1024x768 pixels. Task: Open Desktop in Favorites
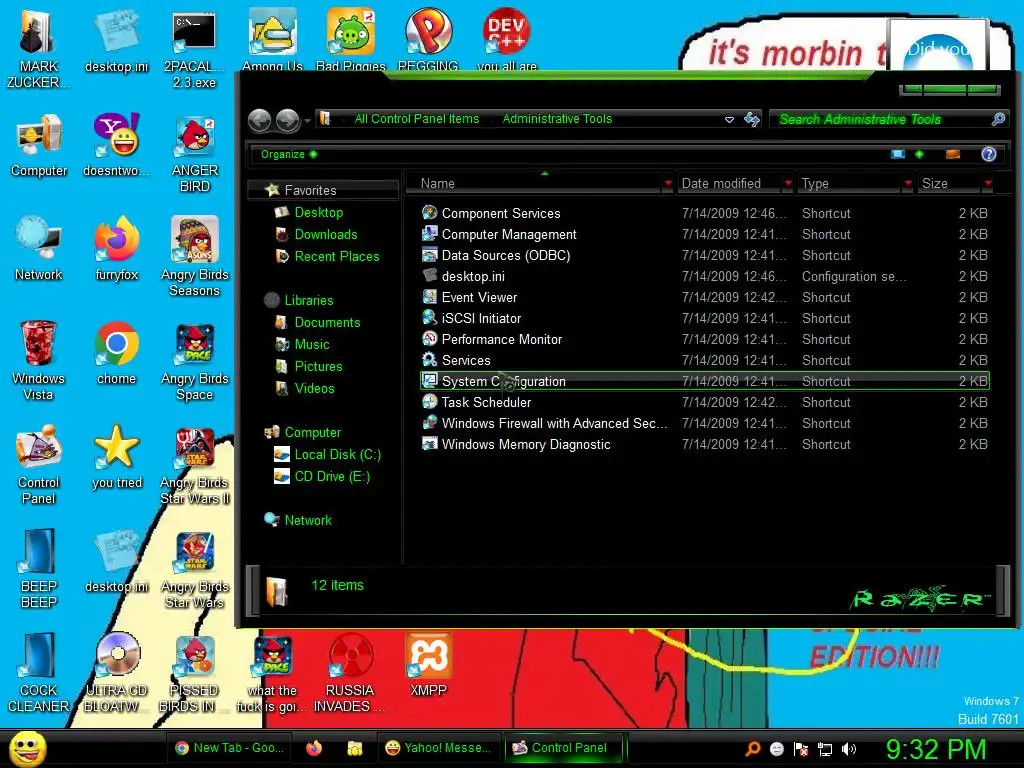(x=318, y=212)
